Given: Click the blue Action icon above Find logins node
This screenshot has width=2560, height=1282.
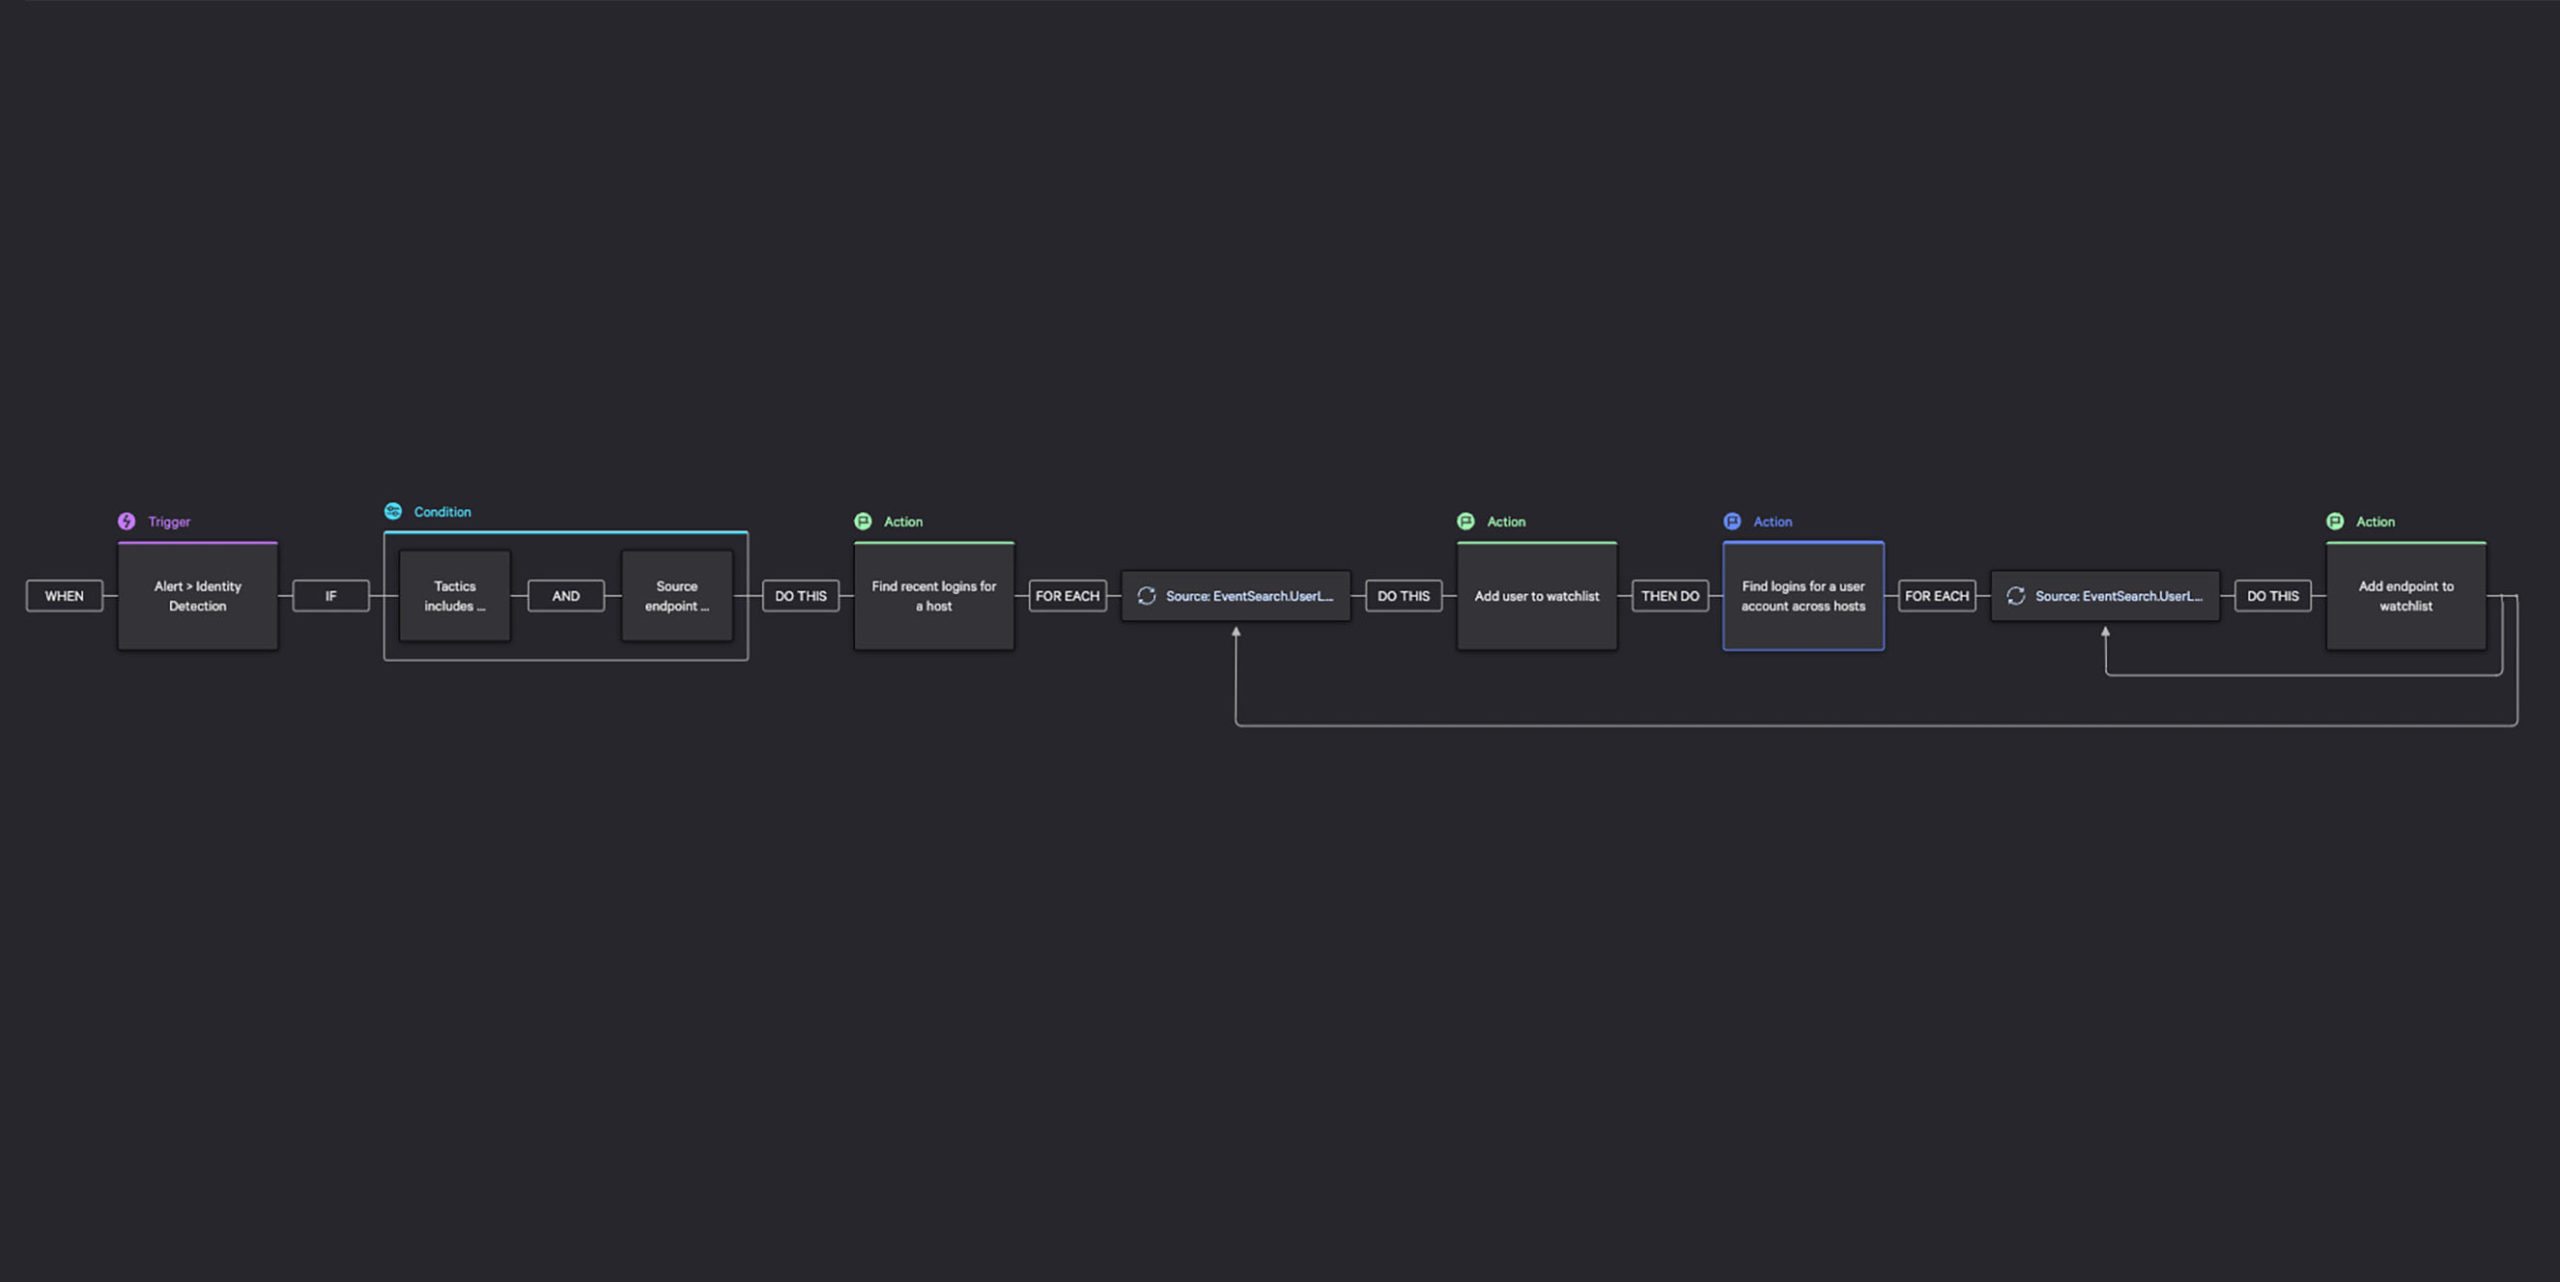Looking at the screenshot, I should tap(1733, 521).
